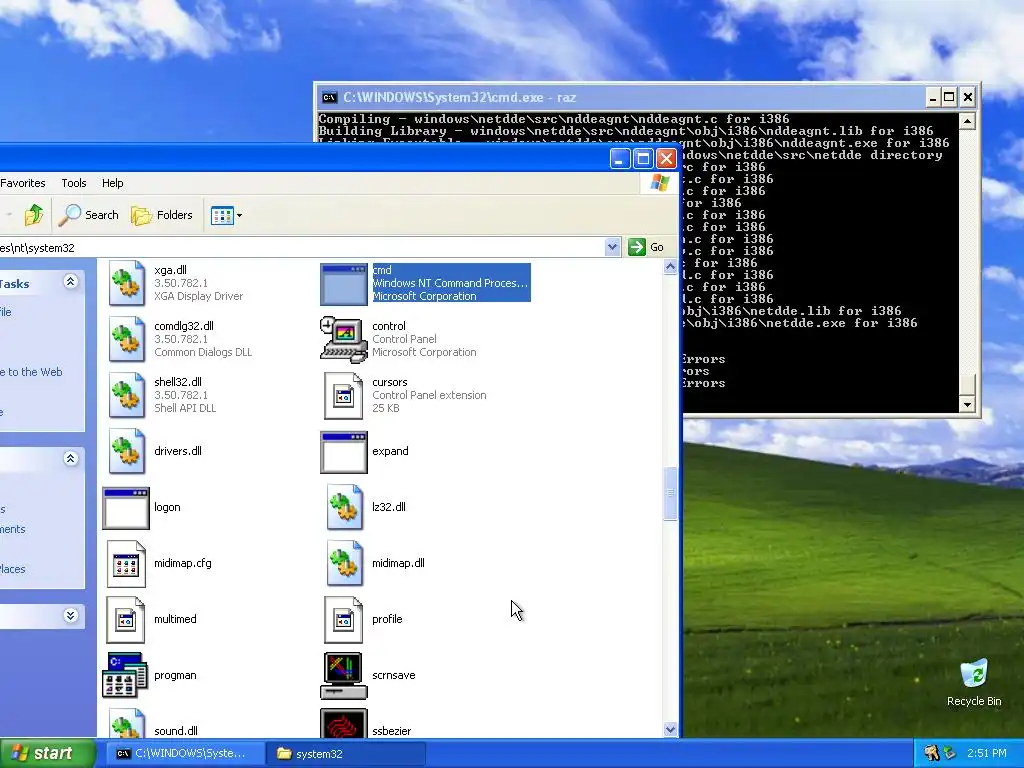Open the Tools menu
Image resolution: width=1024 pixels, height=768 pixels.
[74, 183]
